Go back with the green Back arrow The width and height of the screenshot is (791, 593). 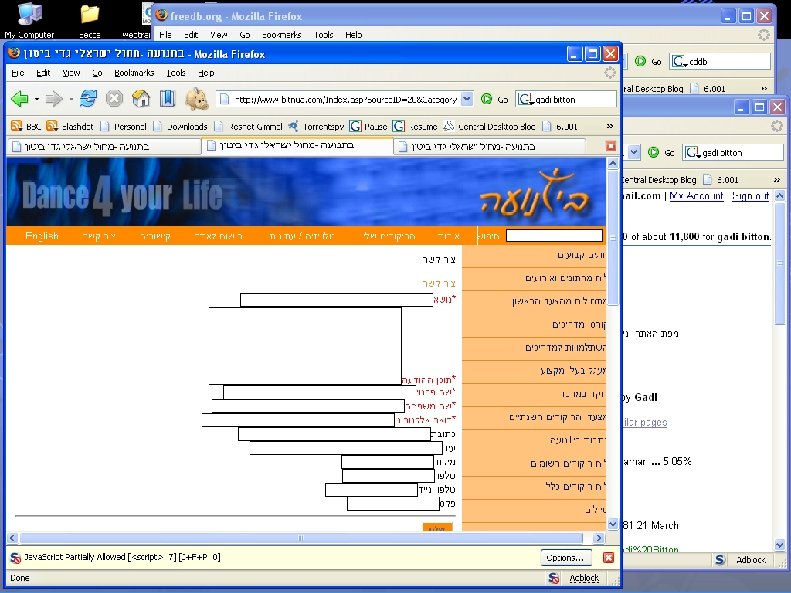(20, 99)
